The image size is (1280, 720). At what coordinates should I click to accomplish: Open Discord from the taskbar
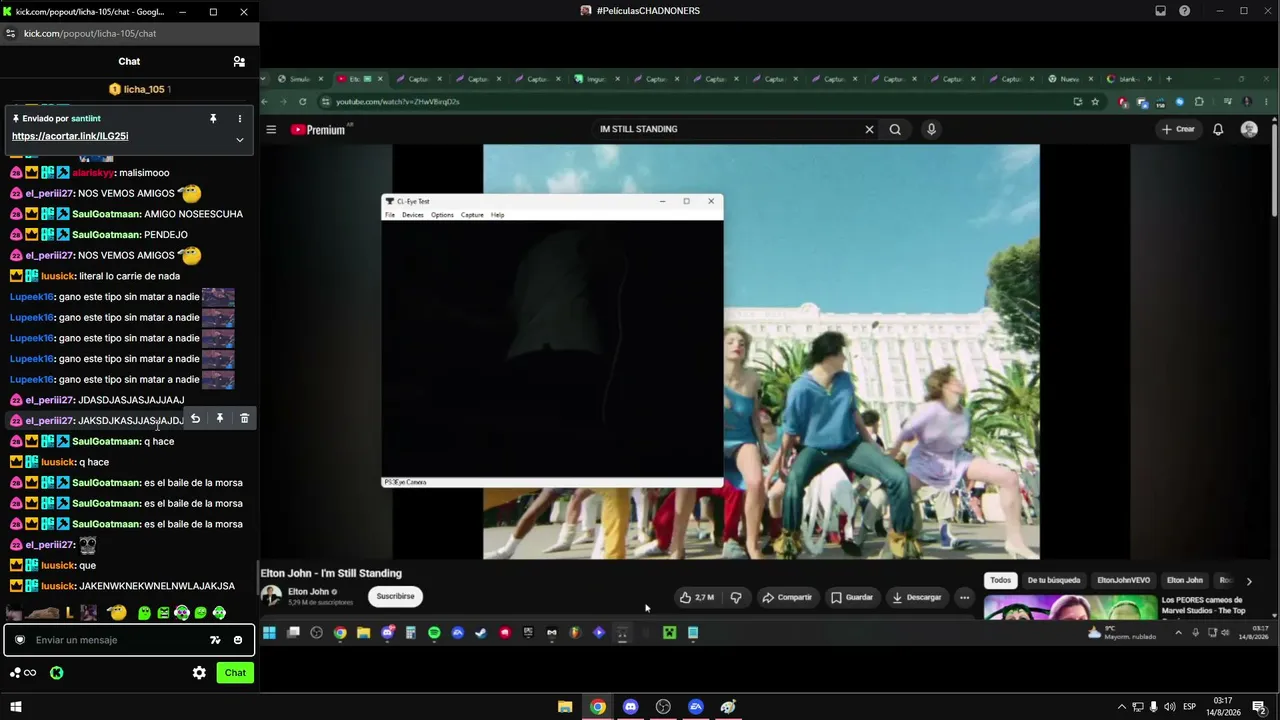pyautogui.click(x=630, y=707)
